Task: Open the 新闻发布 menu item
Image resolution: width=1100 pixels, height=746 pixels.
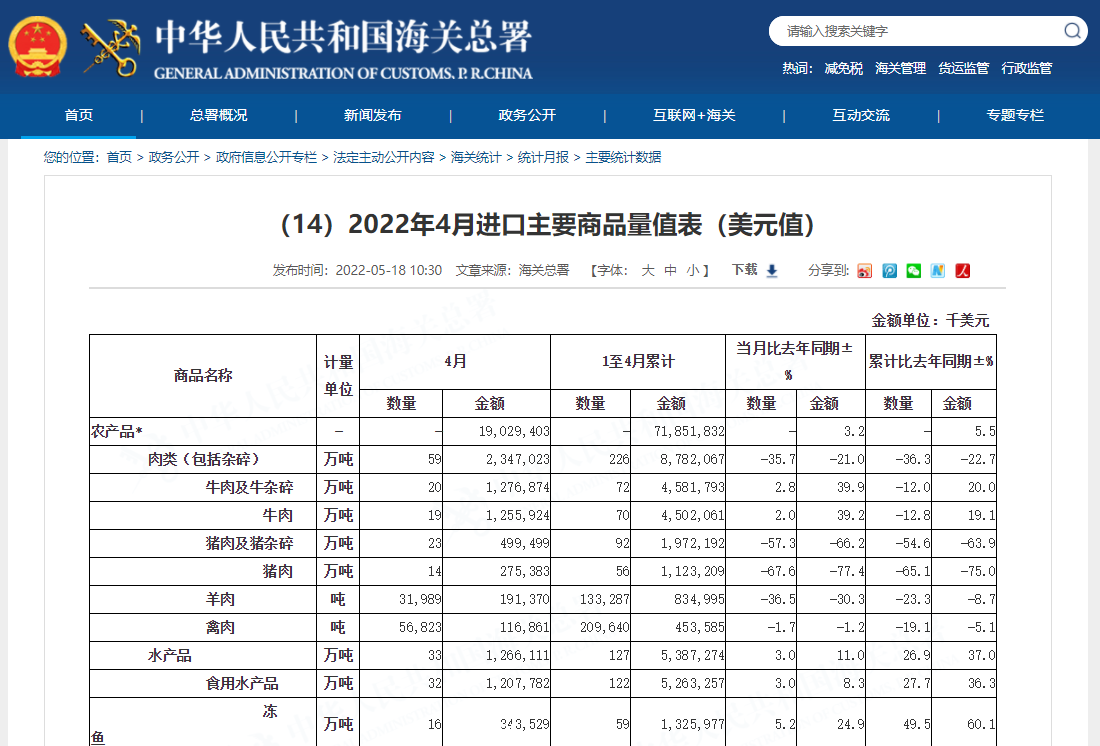Action: tap(373, 115)
